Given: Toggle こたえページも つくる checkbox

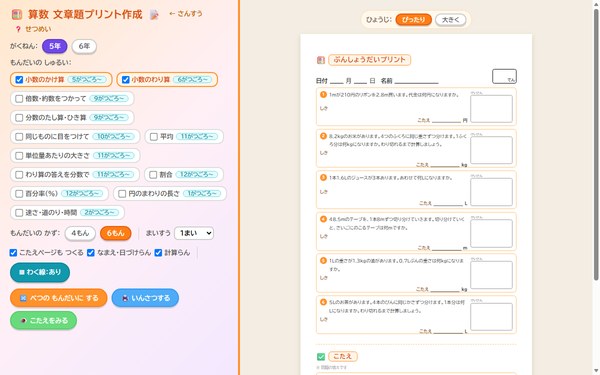Looking at the screenshot, I should coord(13,253).
